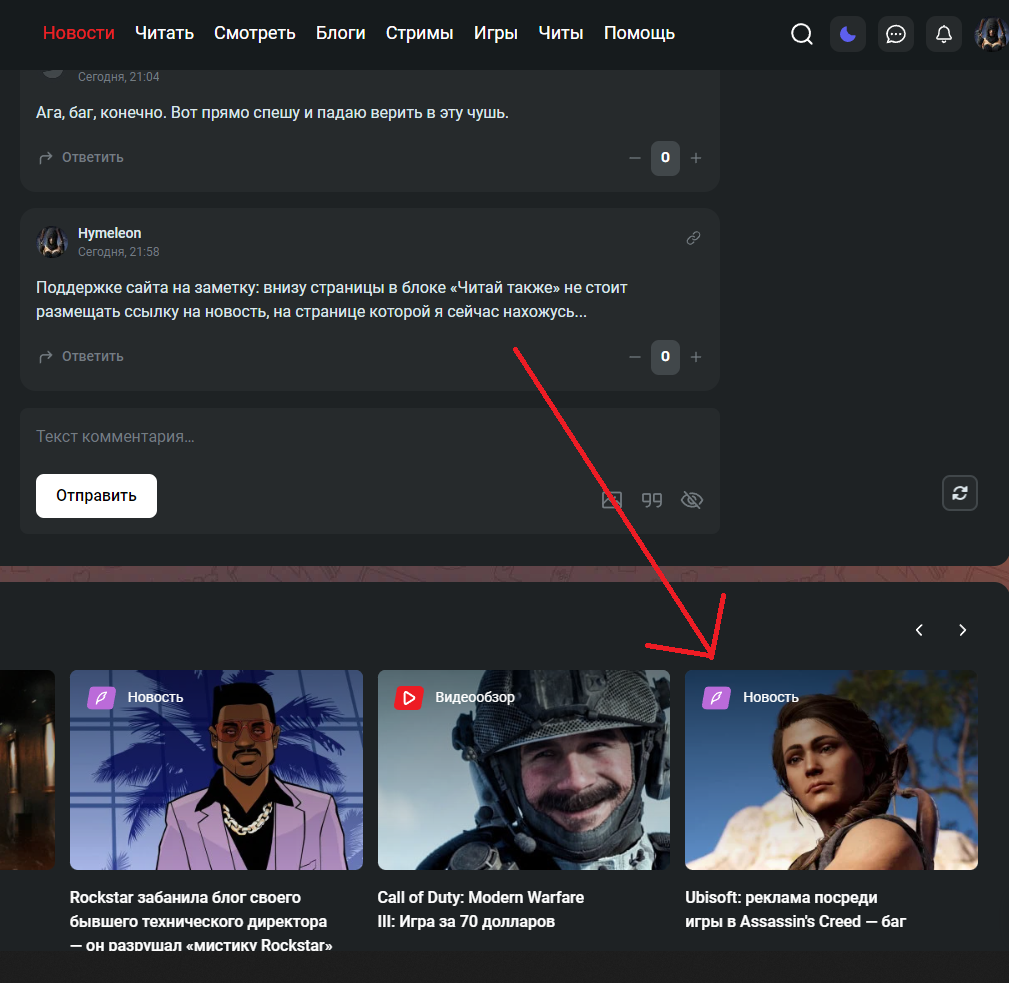Copy permalink of Hymeleon's comment
The image size is (1009, 983).
pos(693,238)
